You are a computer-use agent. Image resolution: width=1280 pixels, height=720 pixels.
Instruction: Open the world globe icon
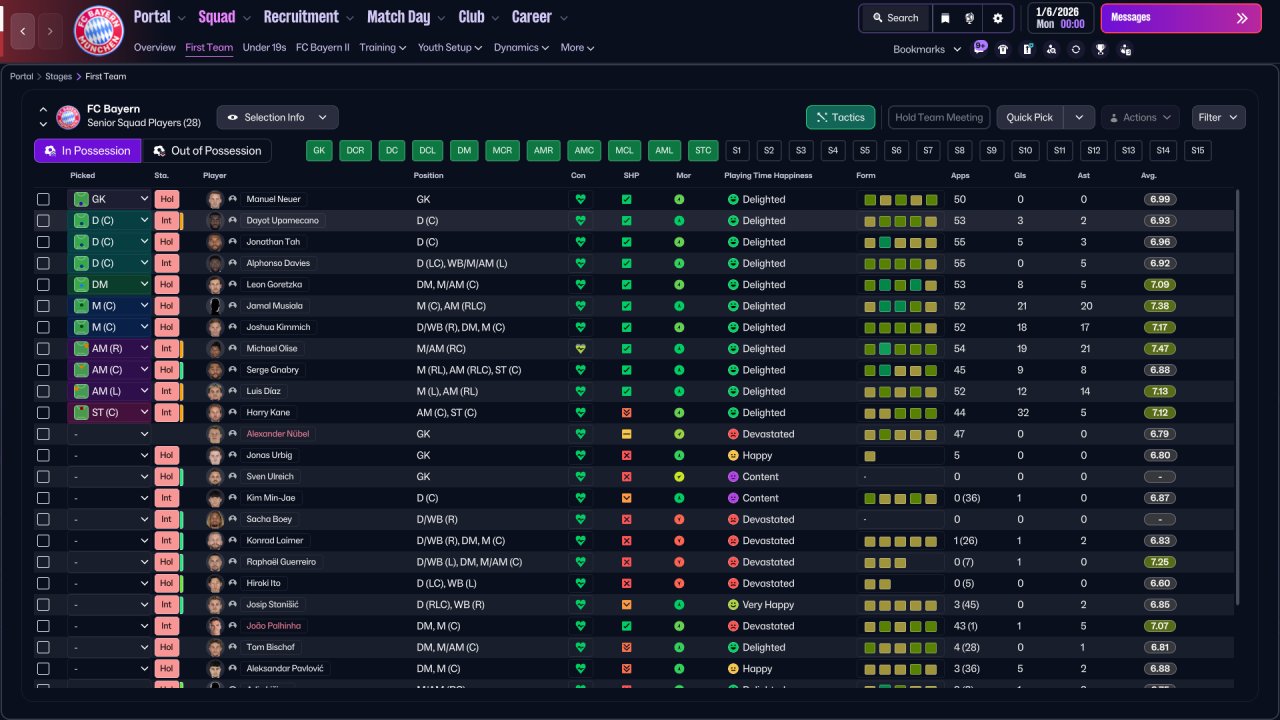click(970, 18)
